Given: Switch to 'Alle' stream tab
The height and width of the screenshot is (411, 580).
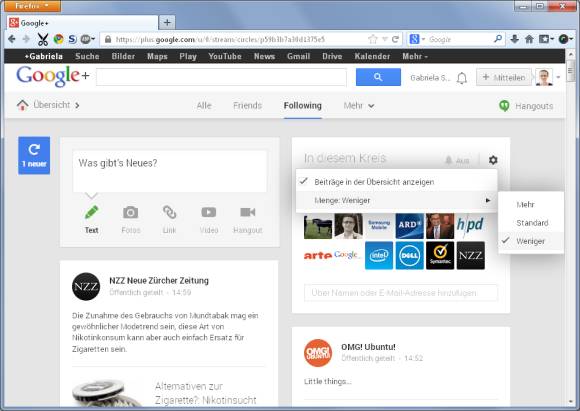Looking at the screenshot, I should pyautogui.click(x=204, y=106).
